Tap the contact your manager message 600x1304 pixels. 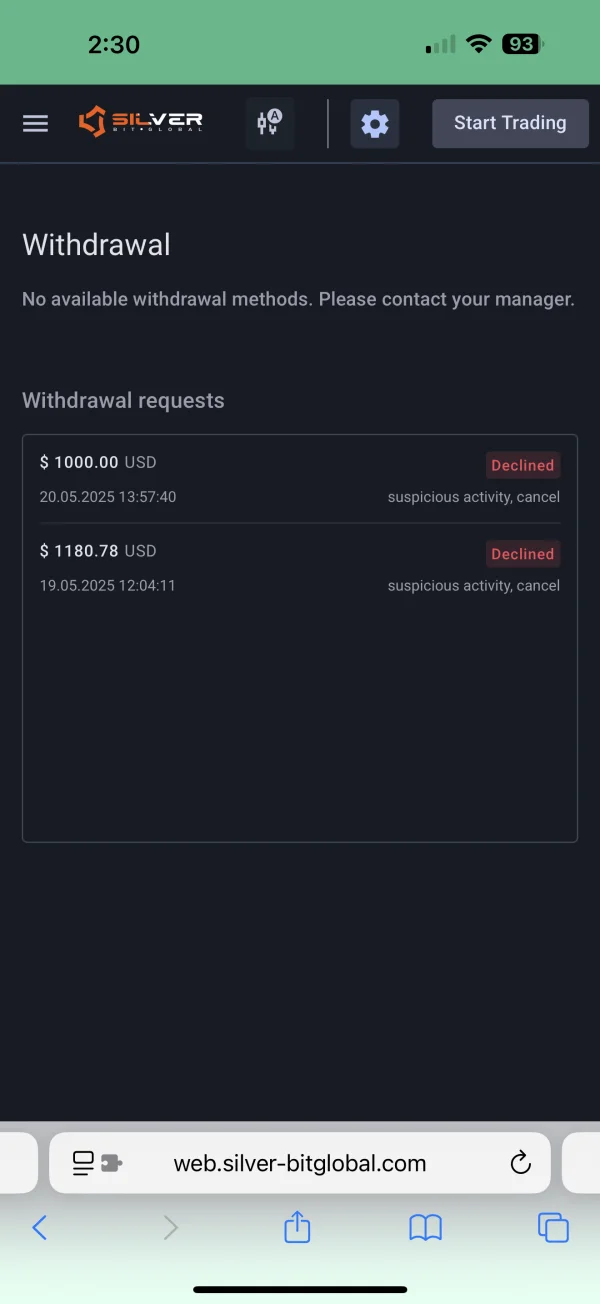[298, 299]
